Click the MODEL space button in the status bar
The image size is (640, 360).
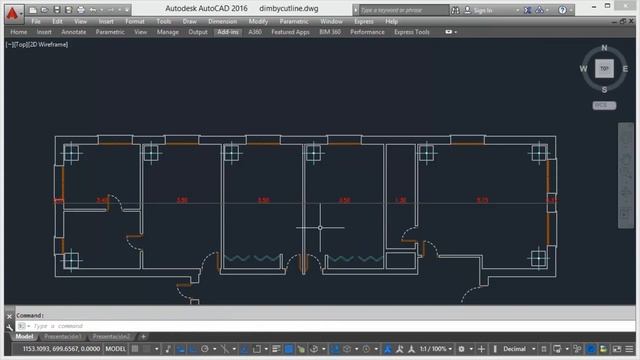[116, 349]
